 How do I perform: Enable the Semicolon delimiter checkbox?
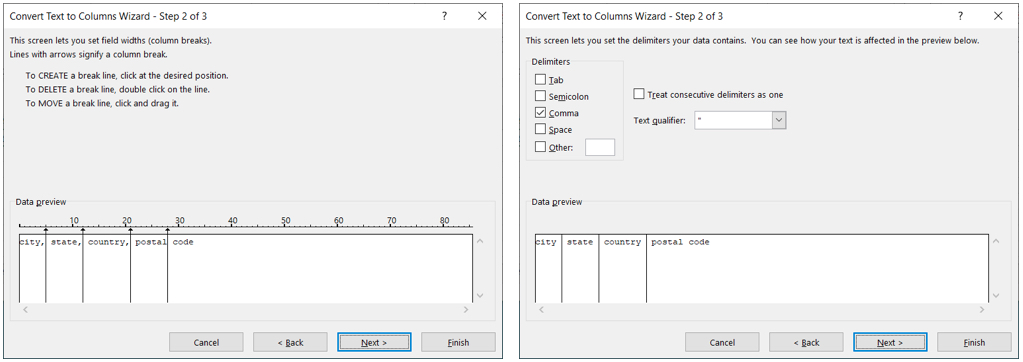pos(540,96)
